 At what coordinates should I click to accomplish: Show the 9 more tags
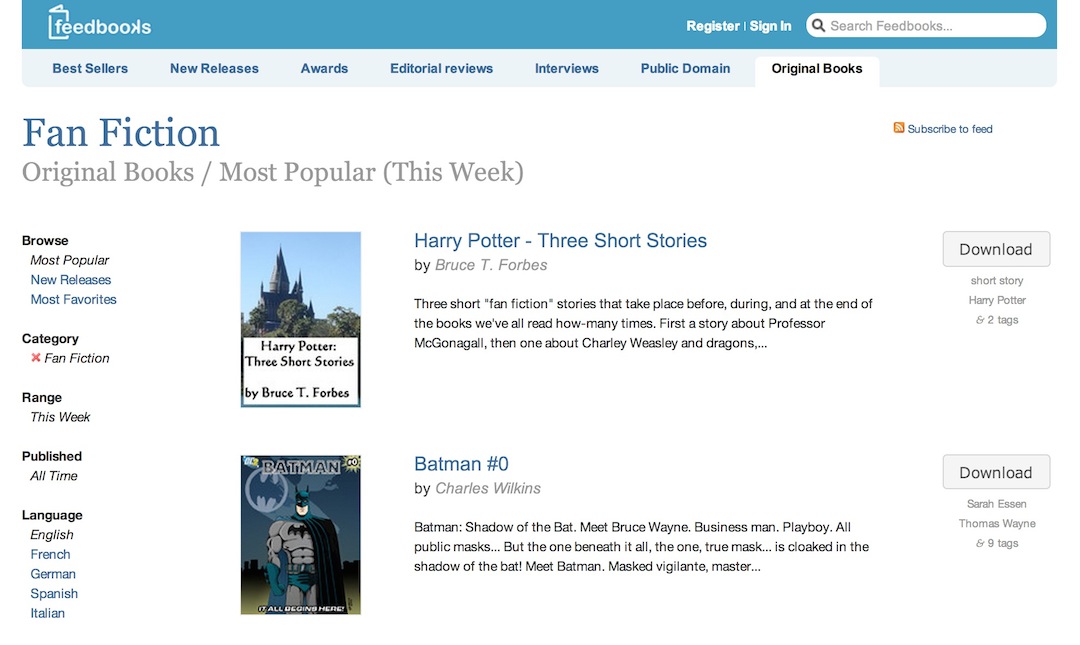pos(997,543)
